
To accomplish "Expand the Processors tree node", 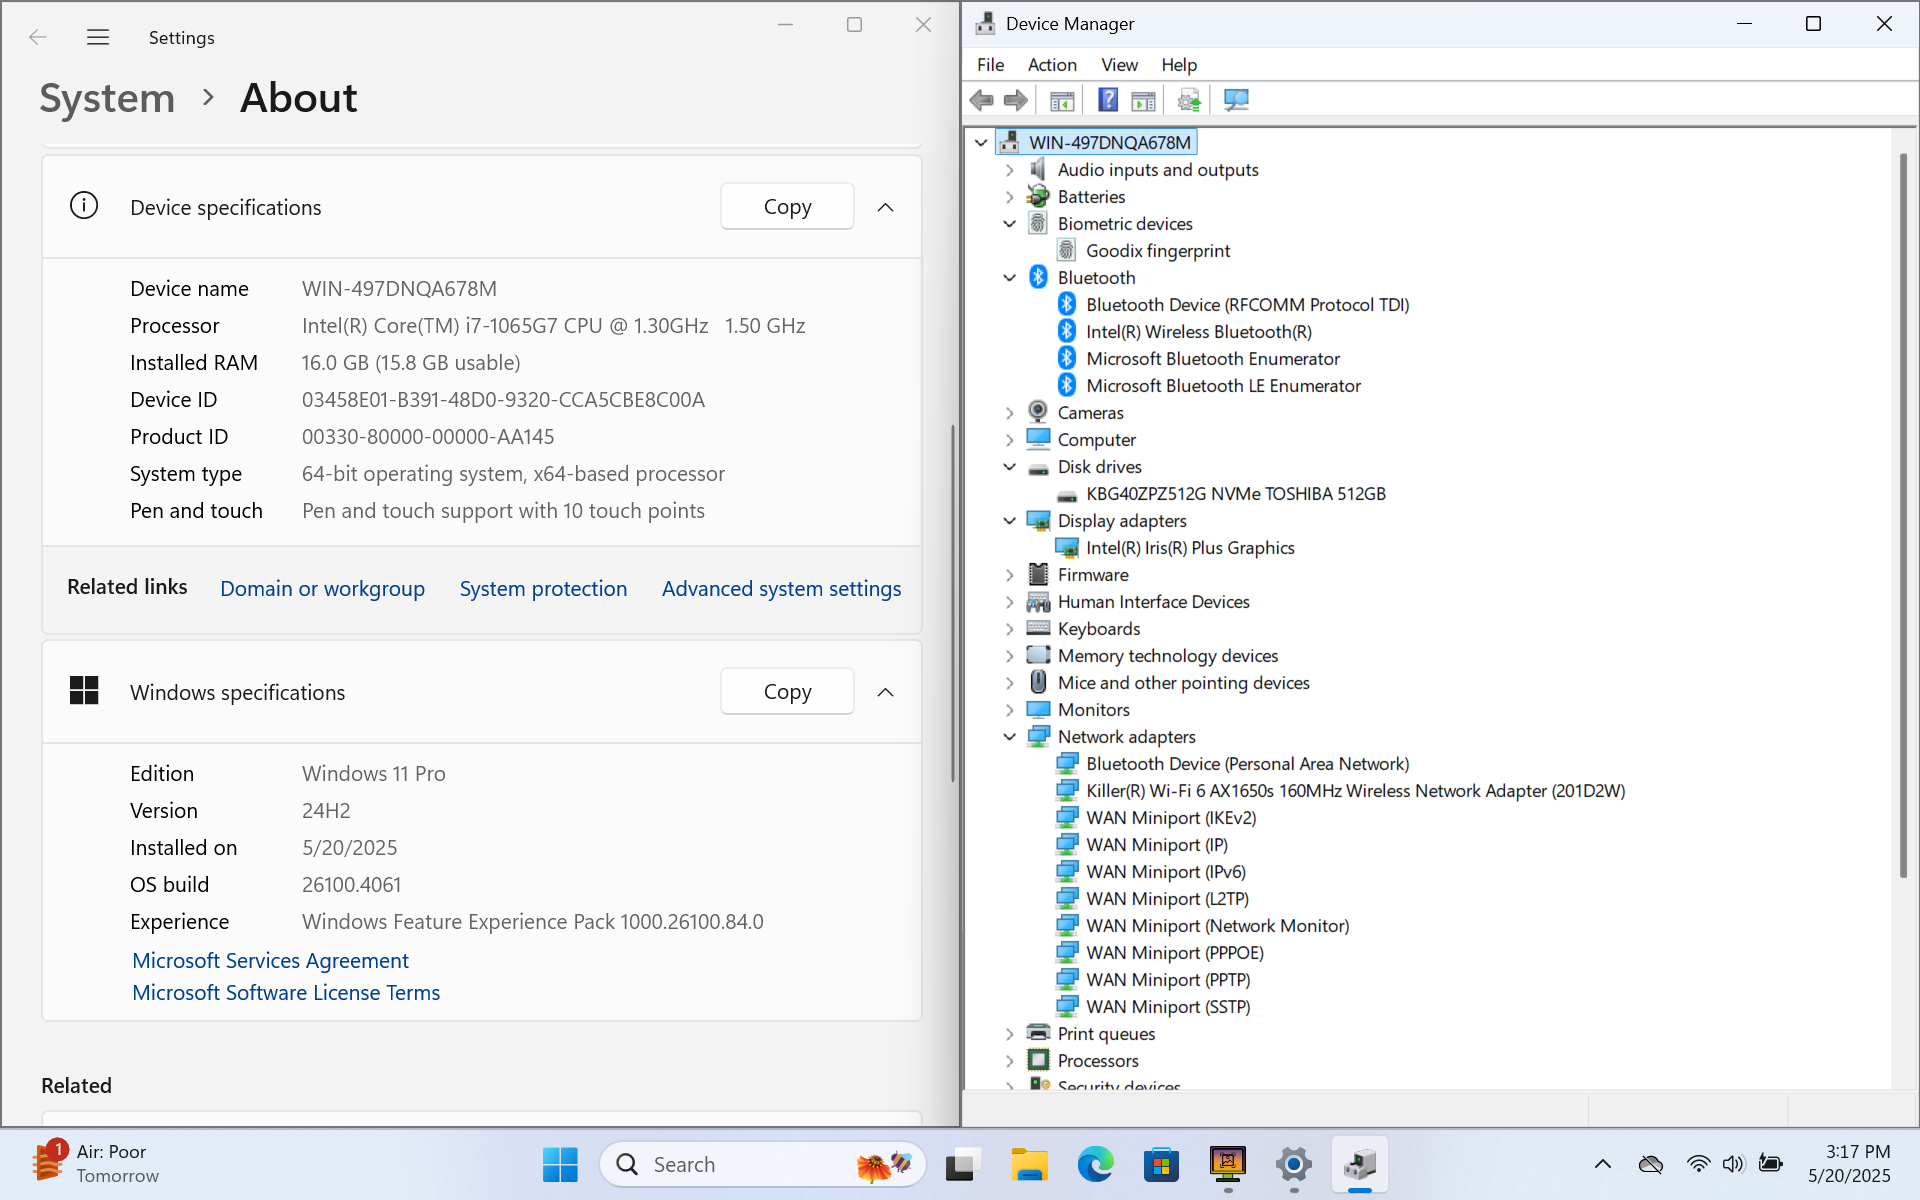I will (1010, 1061).
